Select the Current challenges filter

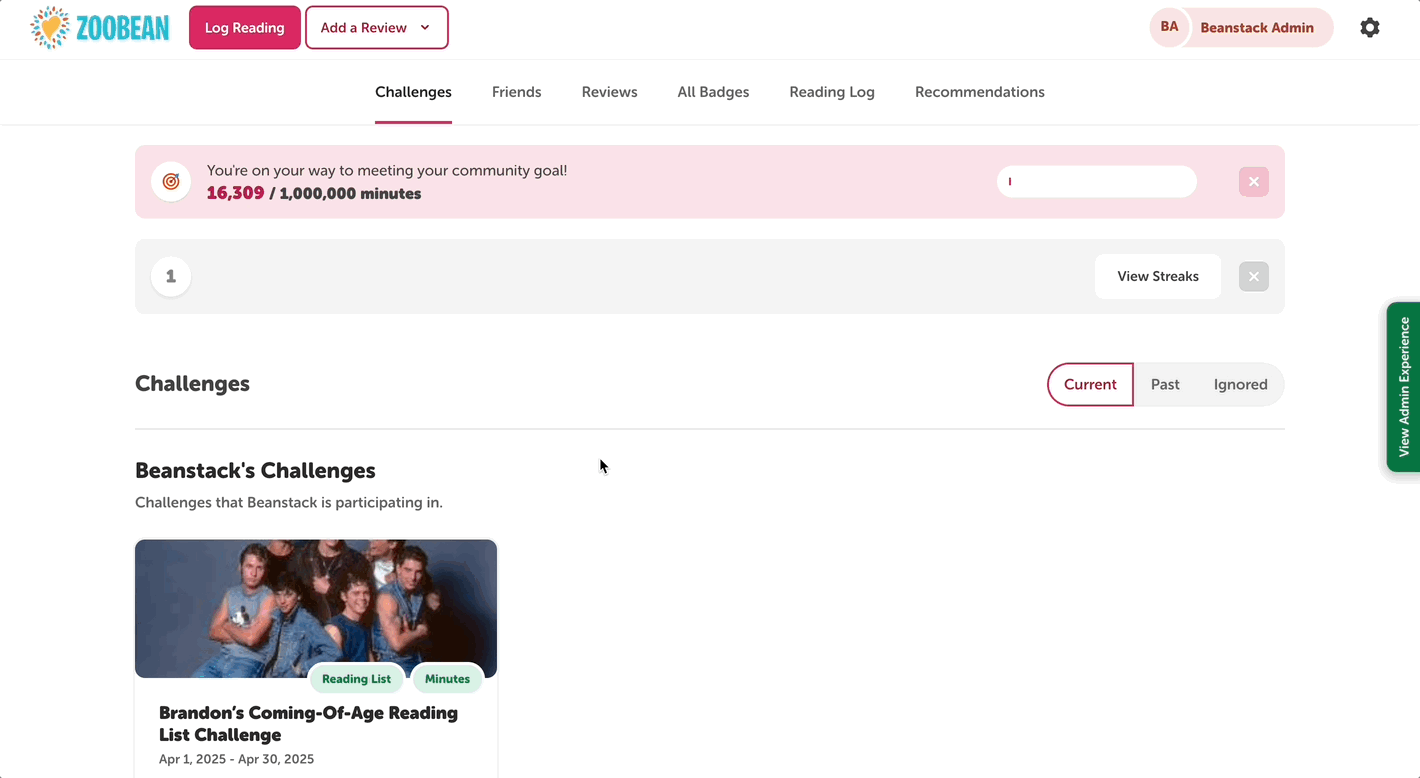tap(1090, 384)
